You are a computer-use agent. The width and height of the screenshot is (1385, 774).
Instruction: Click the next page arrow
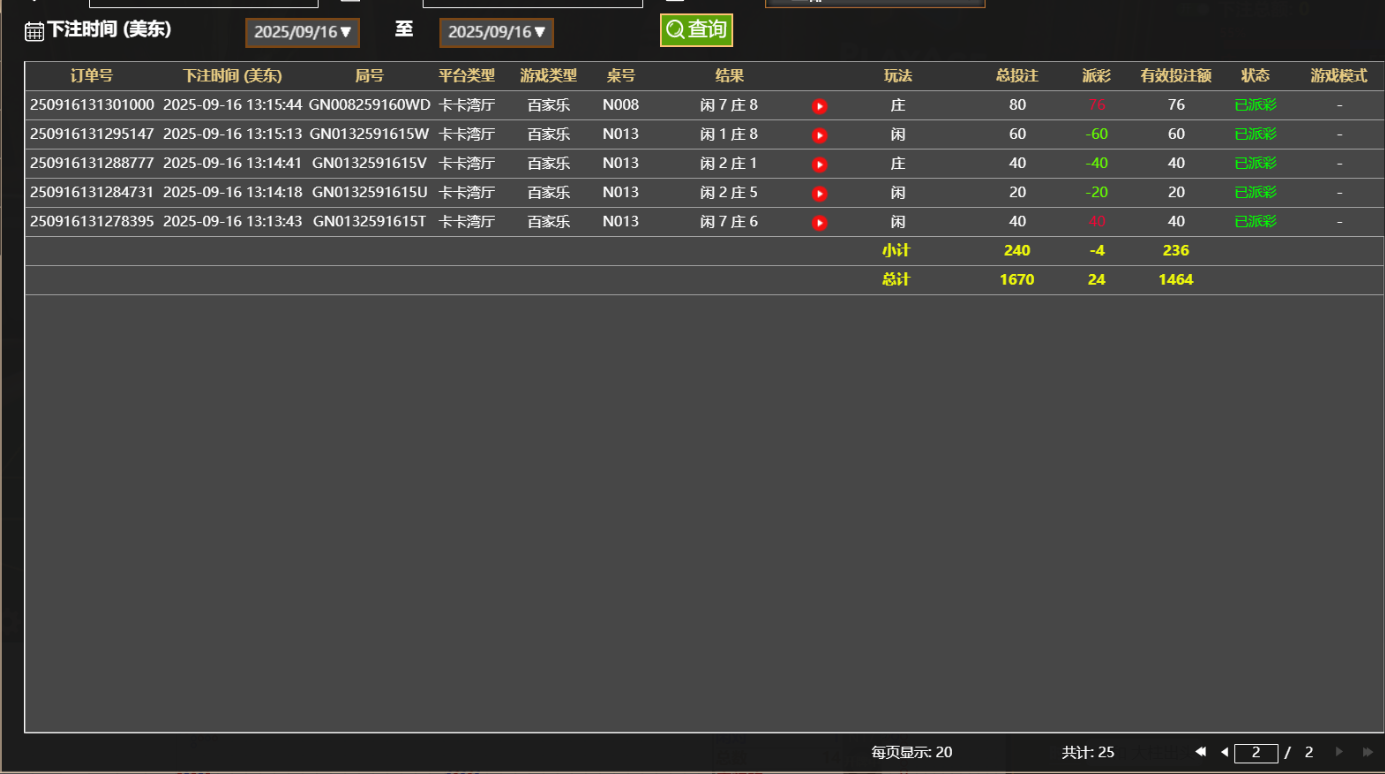pyautogui.click(x=1339, y=752)
